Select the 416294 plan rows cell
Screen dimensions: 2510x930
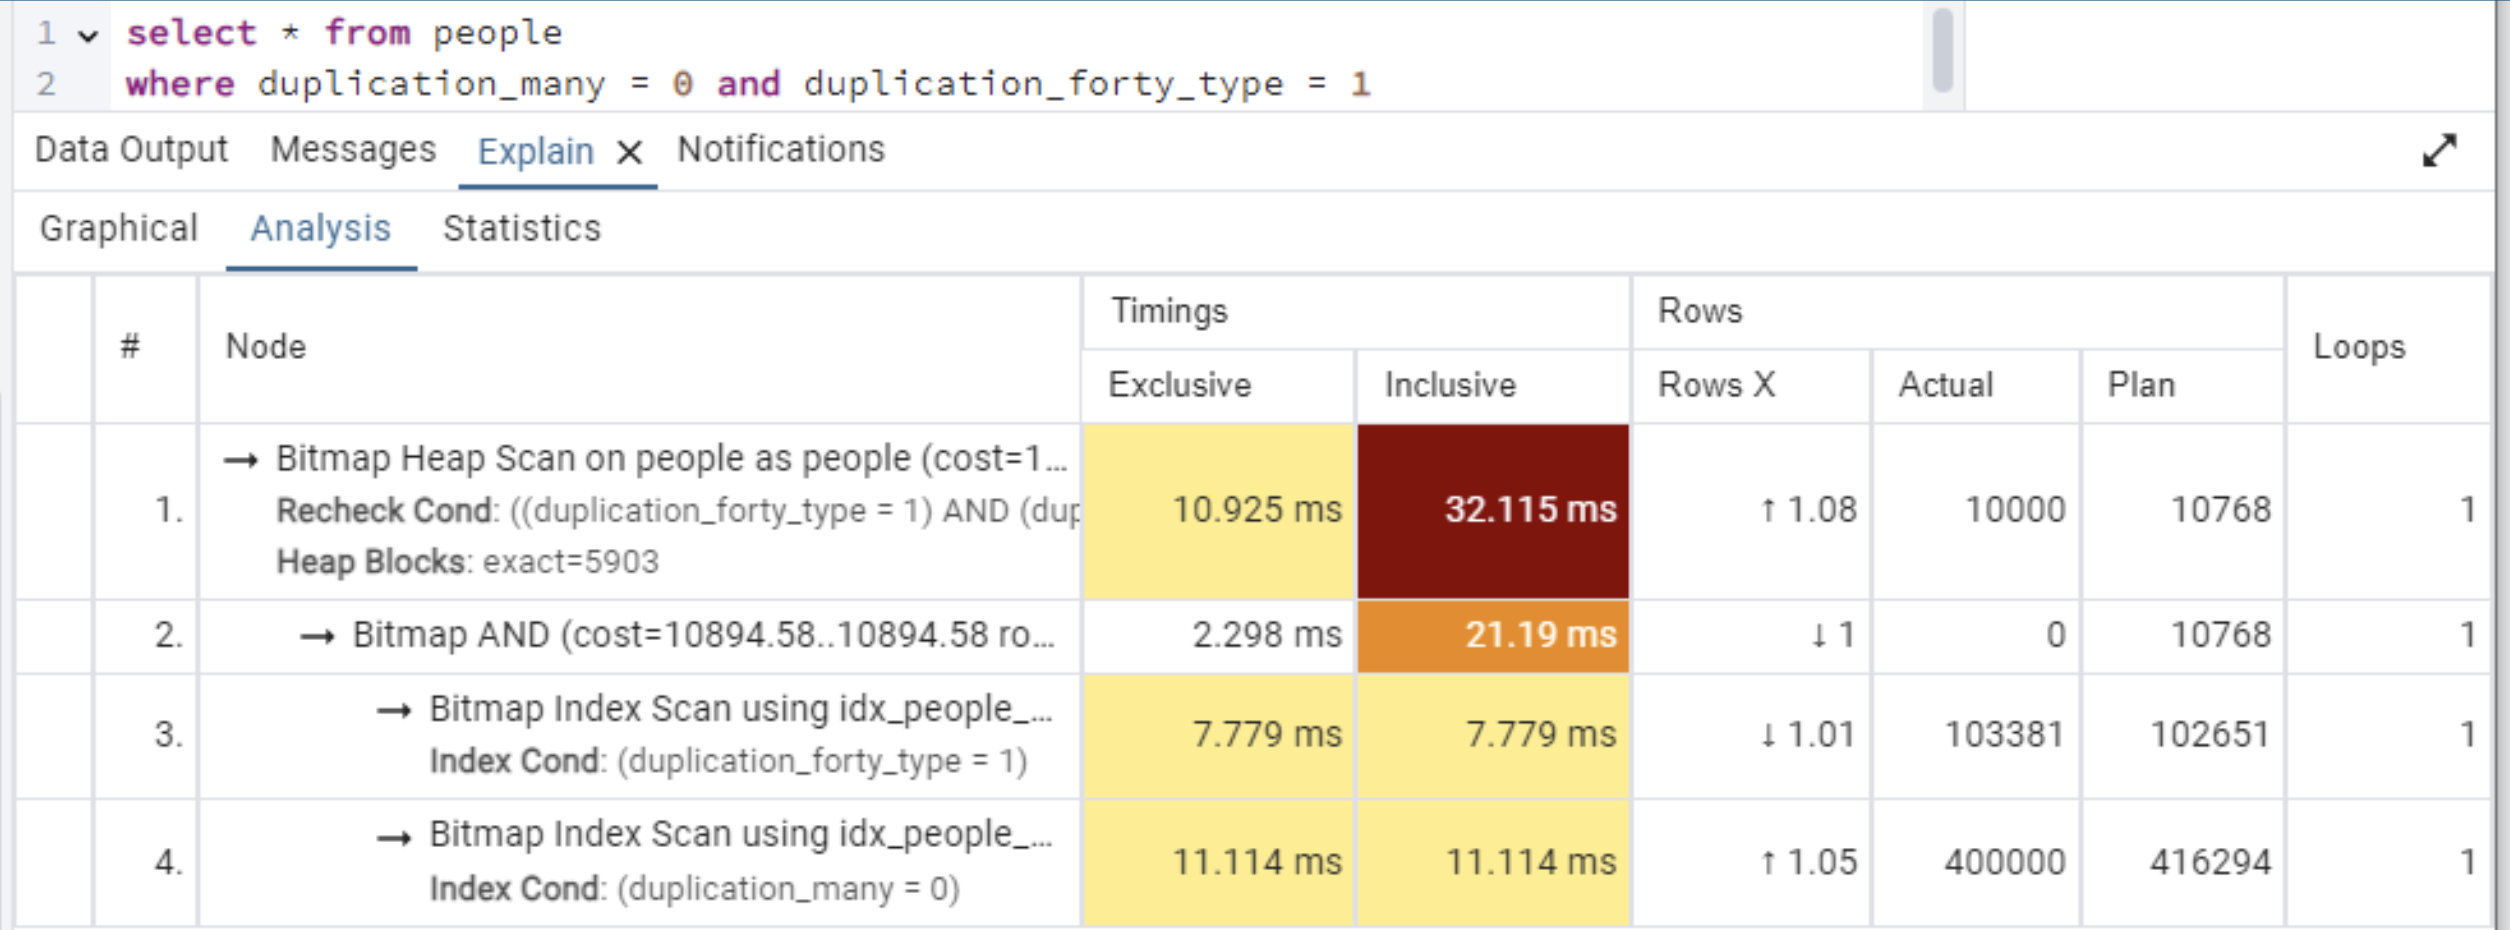pos(2183,863)
